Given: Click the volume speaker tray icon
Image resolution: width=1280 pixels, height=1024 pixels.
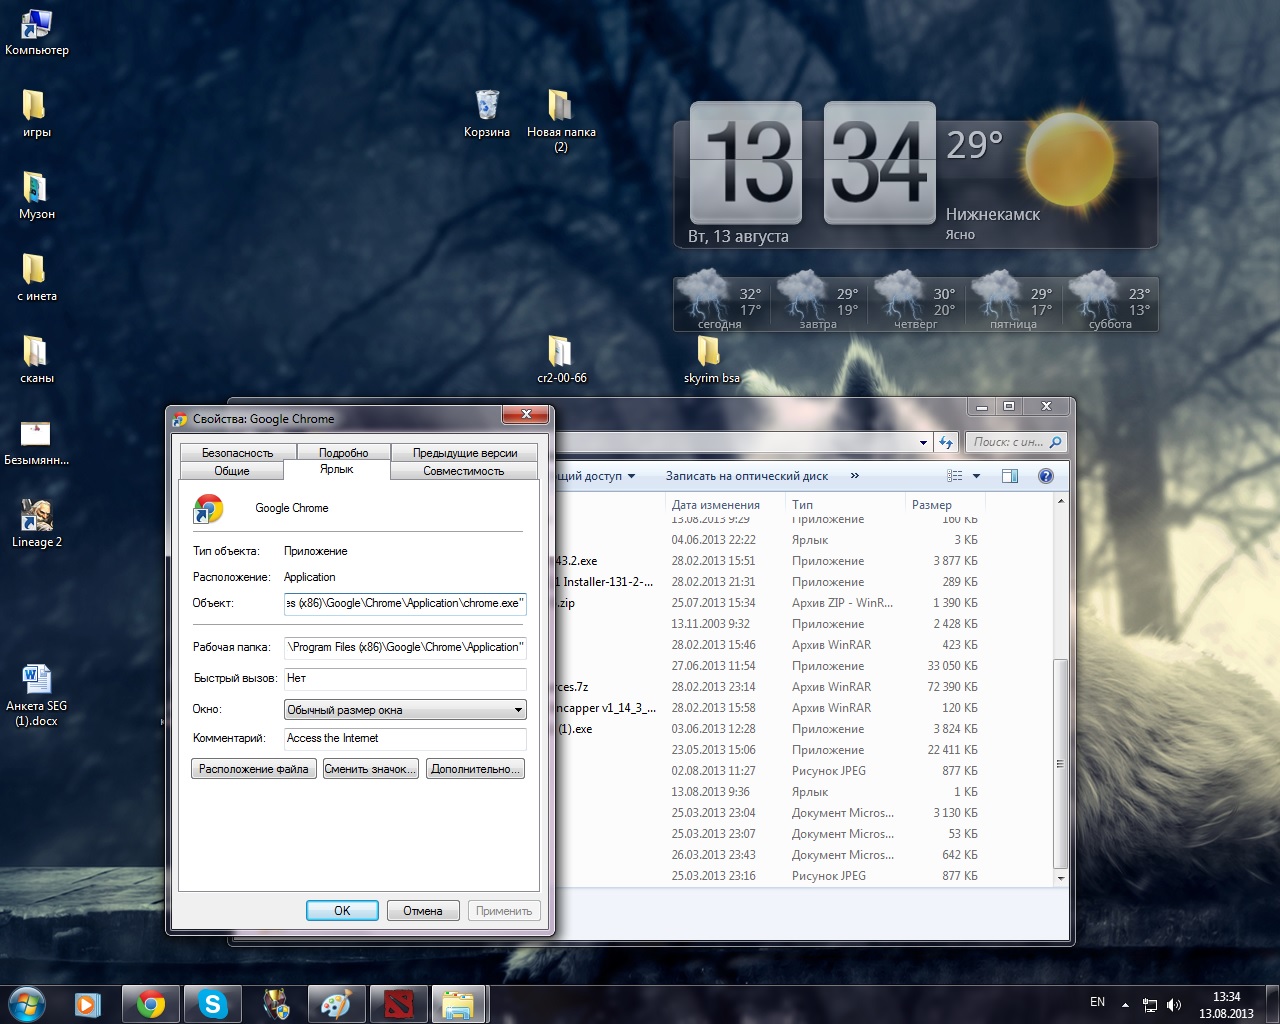Looking at the screenshot, I should [1174, 1005].
